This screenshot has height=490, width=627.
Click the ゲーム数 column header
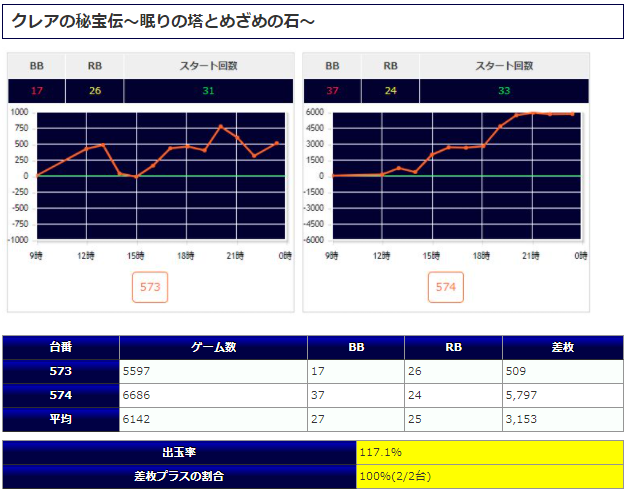coord(213,347)
